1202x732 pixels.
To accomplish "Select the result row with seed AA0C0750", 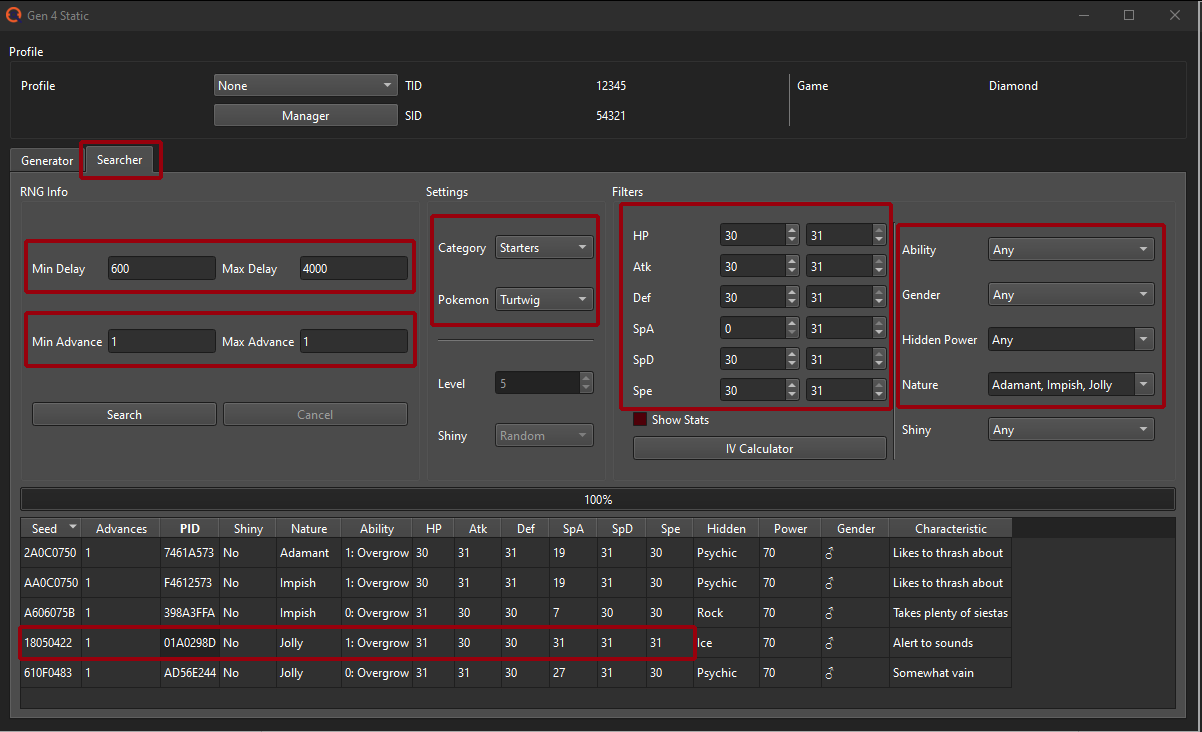I will (516, 583).
